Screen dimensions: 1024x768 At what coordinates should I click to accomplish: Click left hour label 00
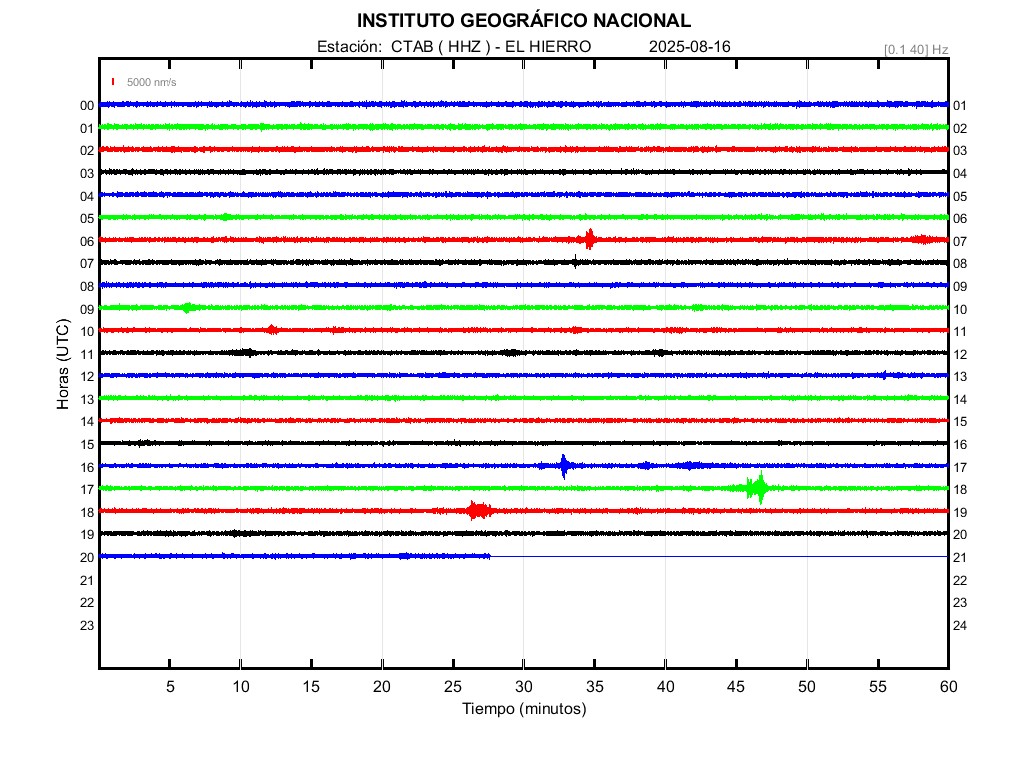[x=87, y=106]
